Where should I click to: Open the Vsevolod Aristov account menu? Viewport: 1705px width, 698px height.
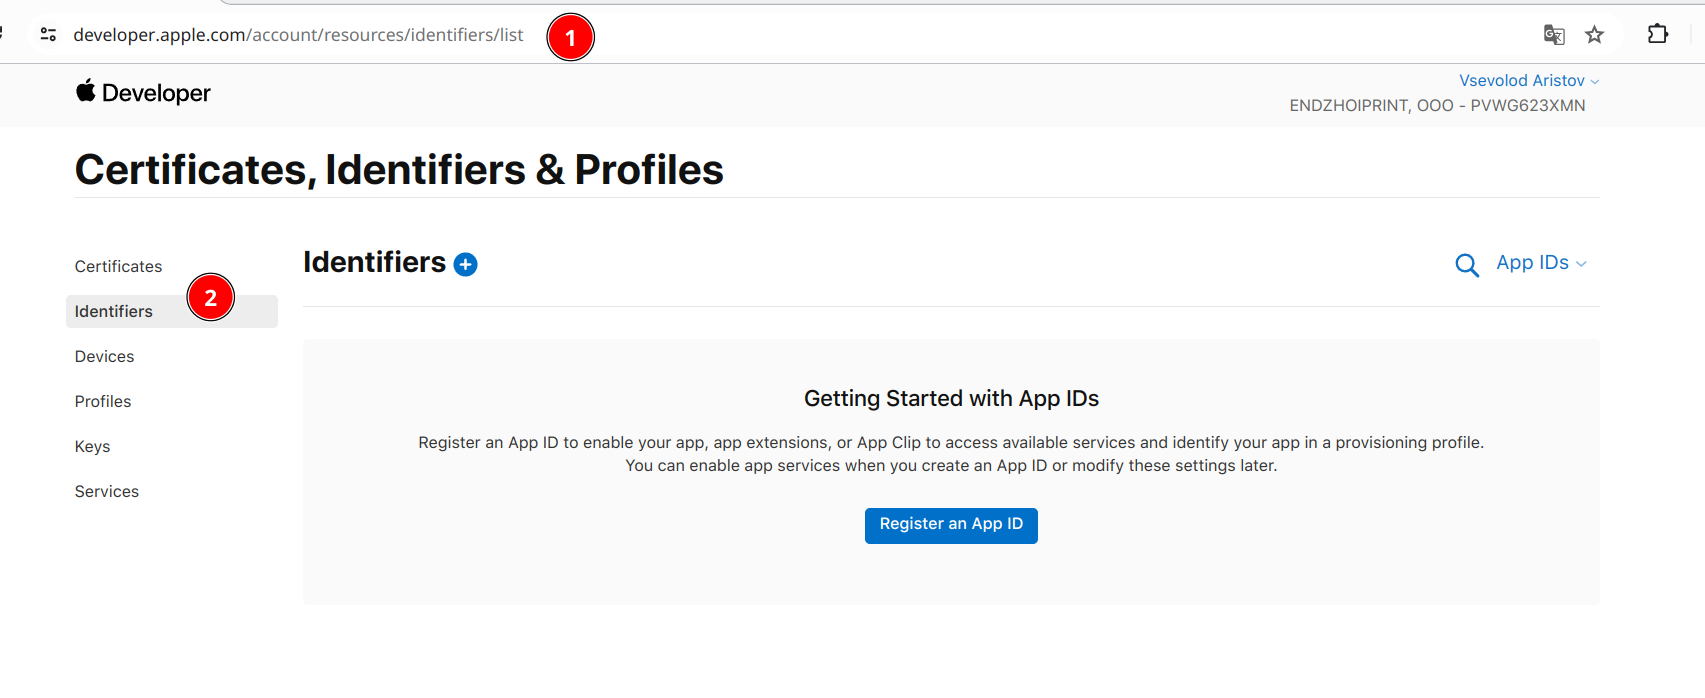[x=1529, y=80]
